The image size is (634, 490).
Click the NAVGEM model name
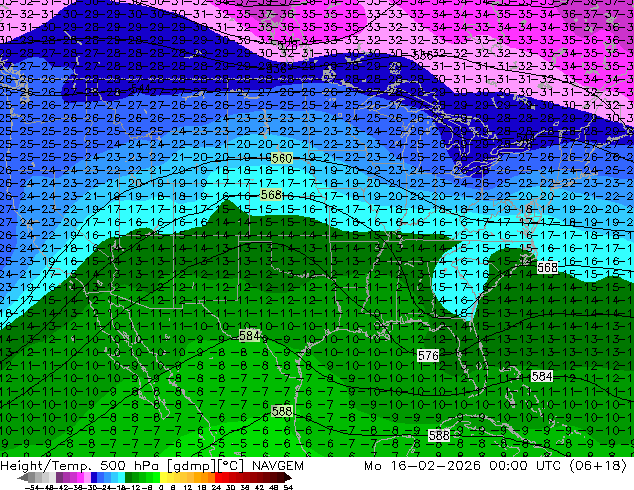point(278,466)
